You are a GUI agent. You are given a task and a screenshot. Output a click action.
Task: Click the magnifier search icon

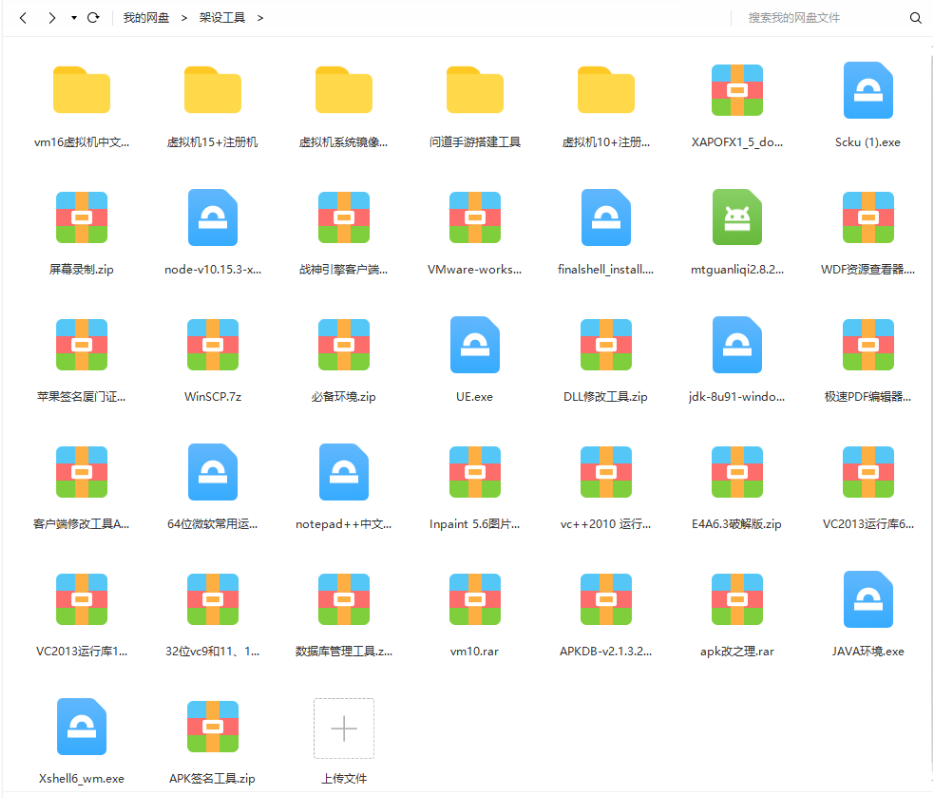[916, 18]
